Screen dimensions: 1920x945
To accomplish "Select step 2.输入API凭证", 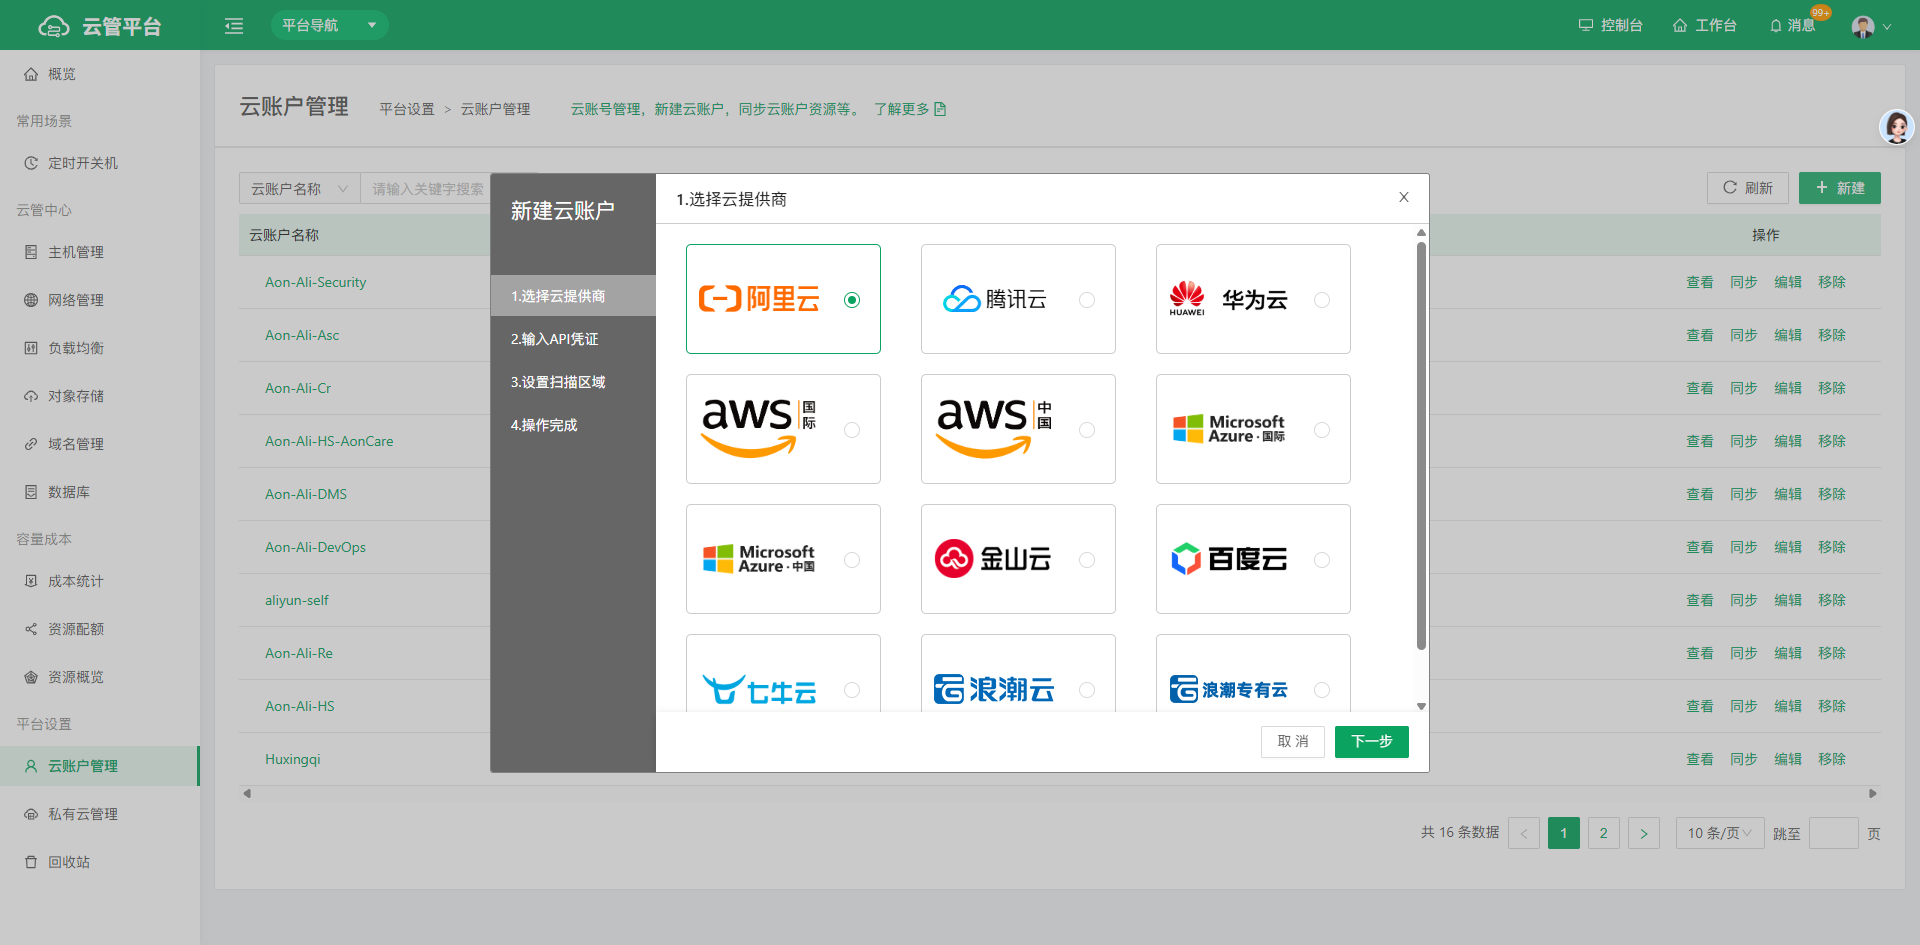I will [573, 339].
